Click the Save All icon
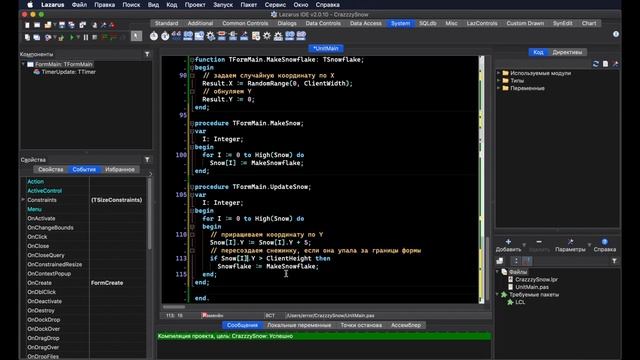This screenshot has width=640, height=360. click(71, 25)
